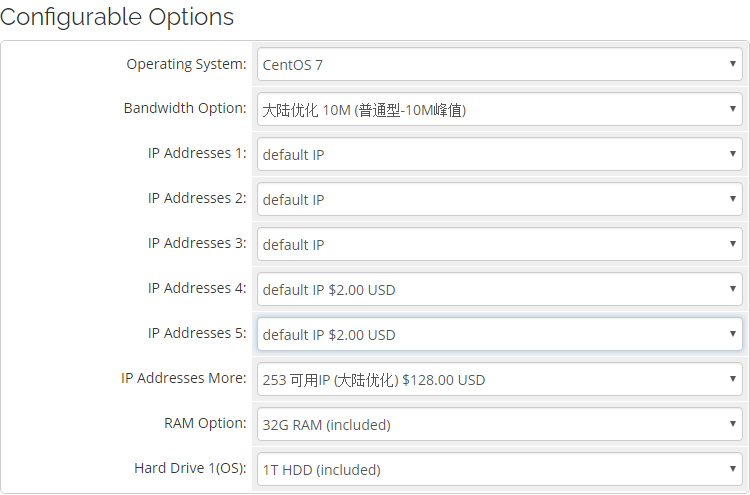The image size is (750, 495).
Task: Open the IP Addresses 1 dropdown
Action: (x=499, y=155)
